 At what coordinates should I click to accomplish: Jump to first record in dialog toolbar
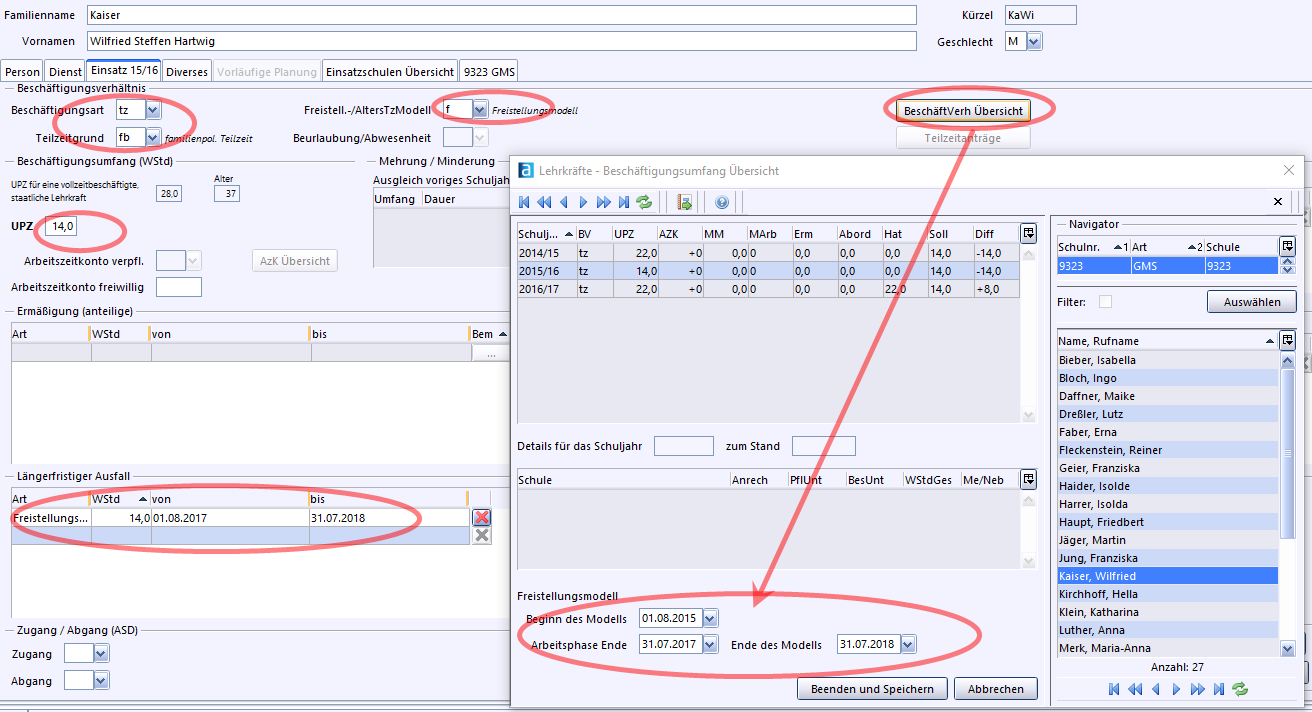(x=524, y=202)
